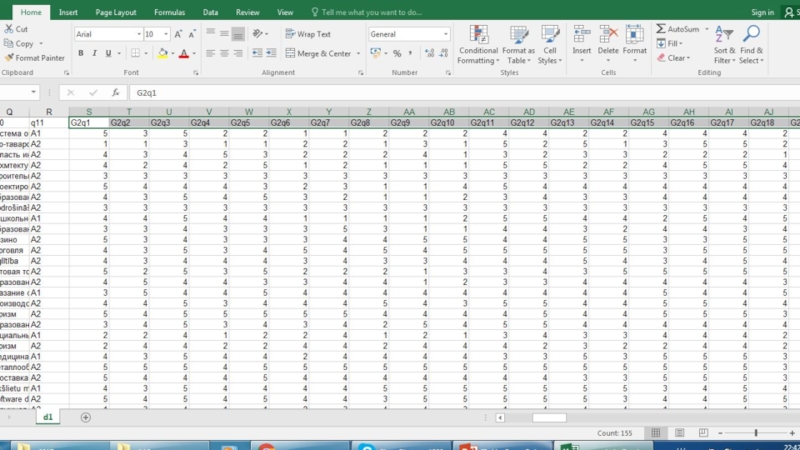Open the Page Layout tab

tap(117, 12)
